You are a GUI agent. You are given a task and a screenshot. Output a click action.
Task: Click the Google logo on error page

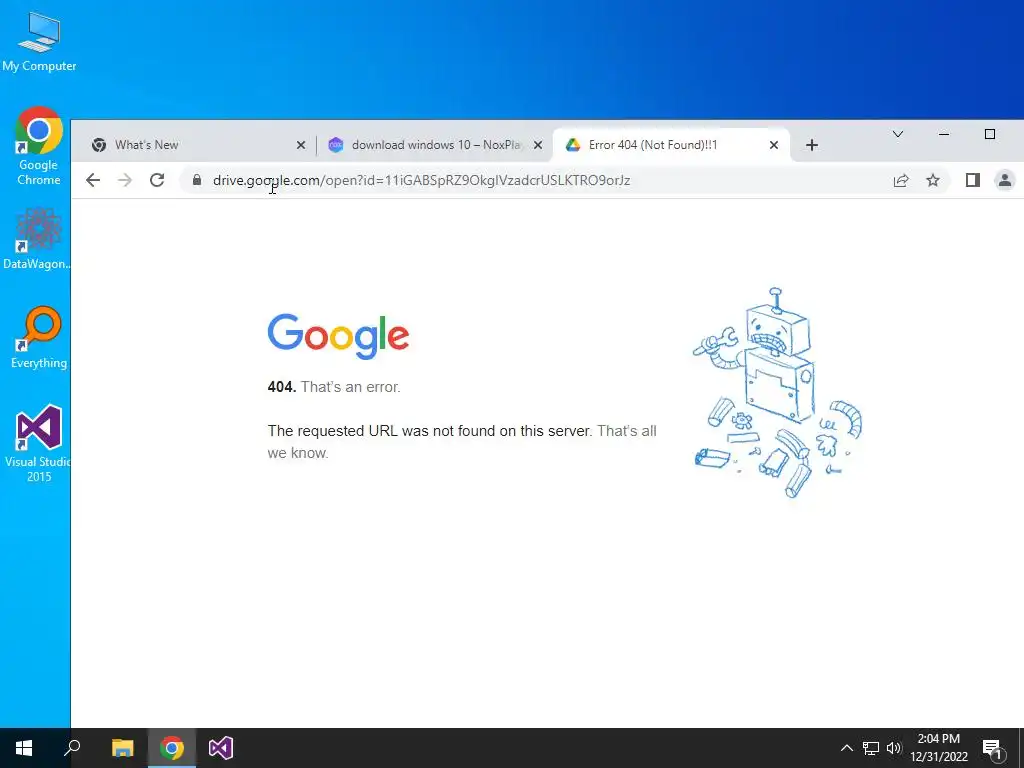tap(338, 336)
